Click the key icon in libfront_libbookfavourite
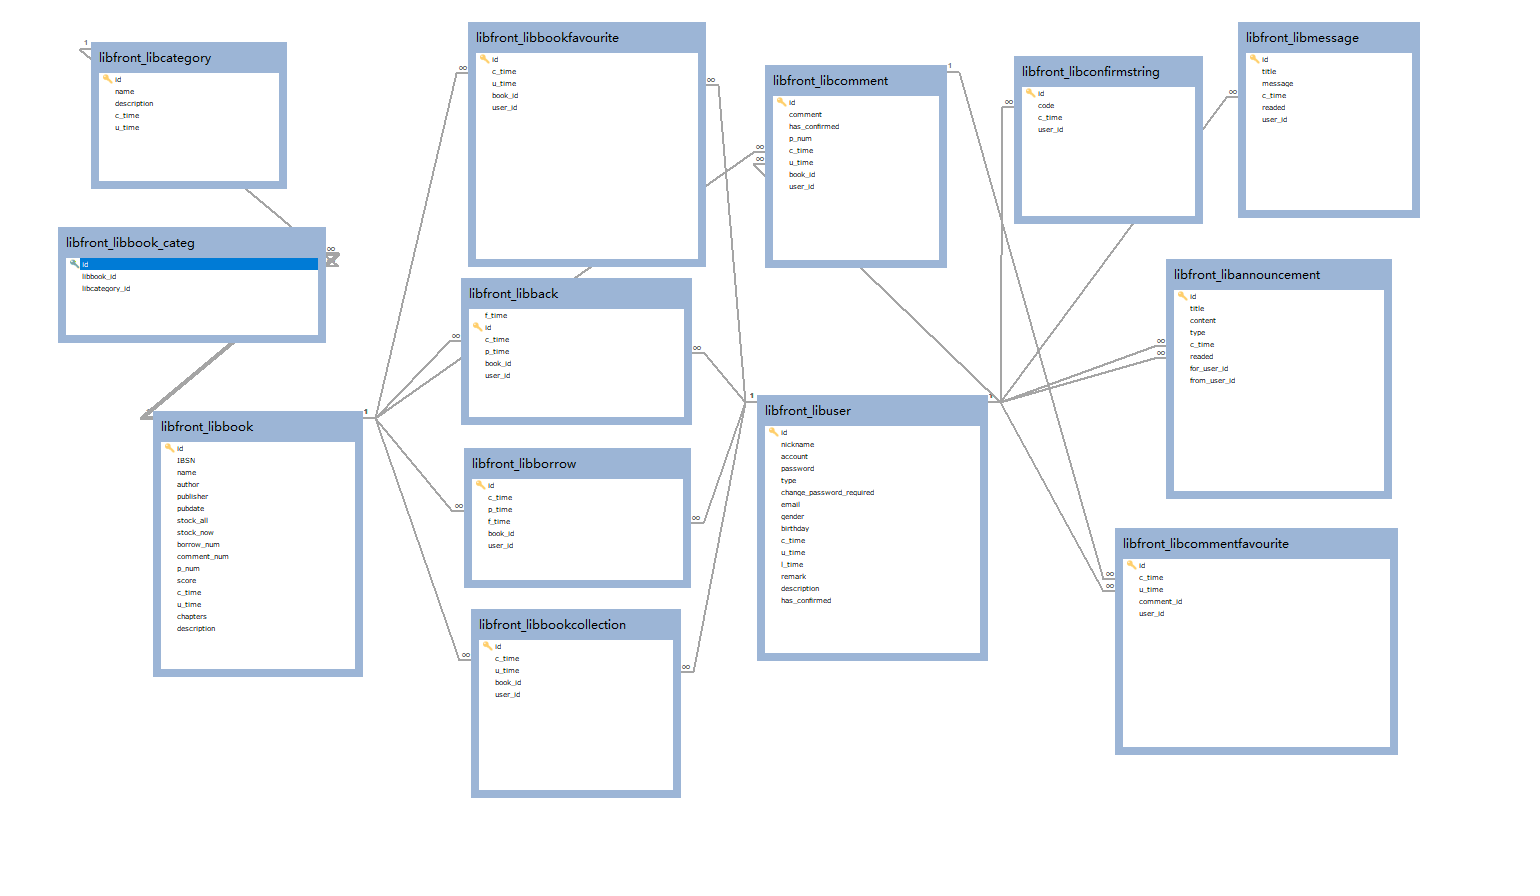 point(484,59)
